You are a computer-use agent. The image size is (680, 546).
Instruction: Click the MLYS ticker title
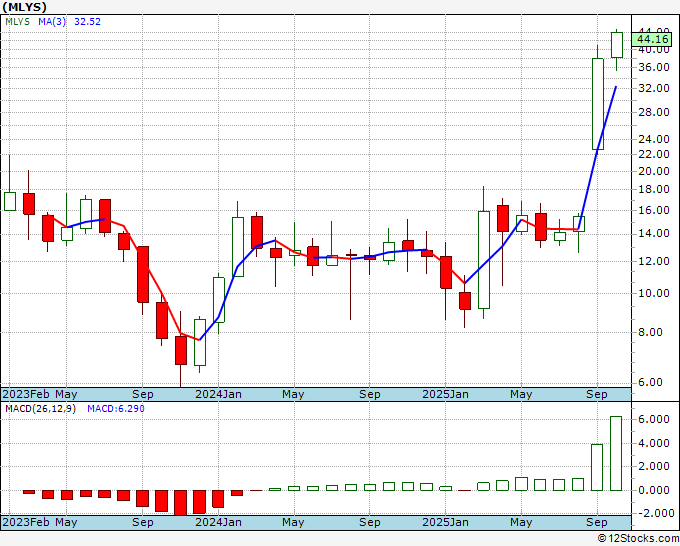pos(24,7)
